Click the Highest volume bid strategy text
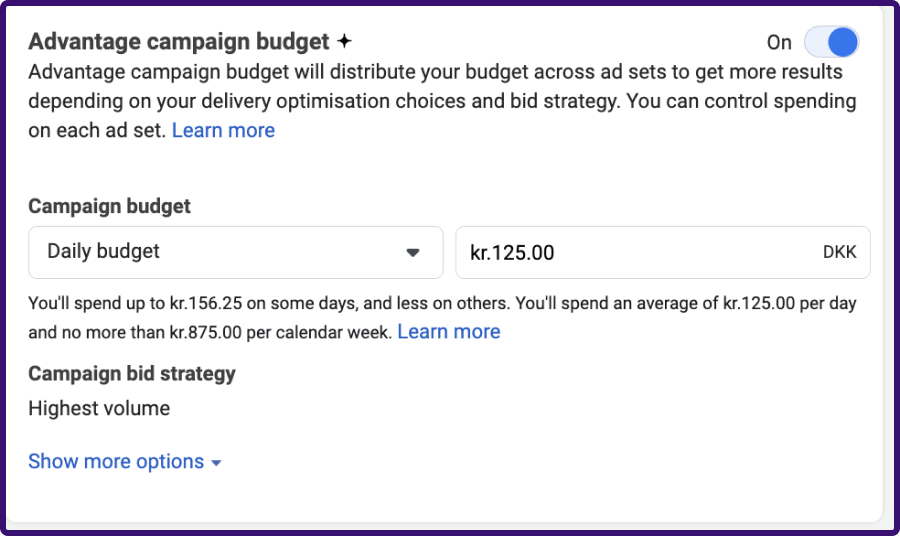The height and width of the screenshot is (536, 900). [99, 408]
